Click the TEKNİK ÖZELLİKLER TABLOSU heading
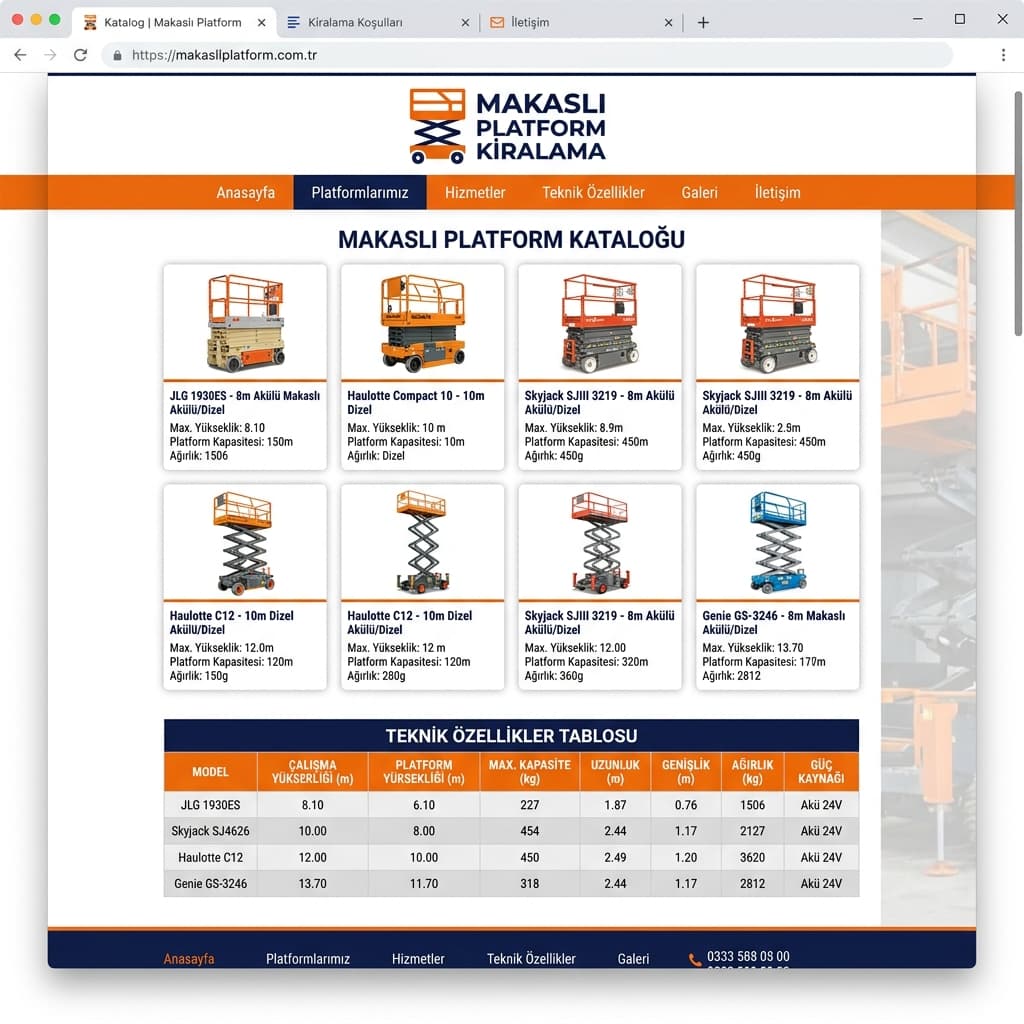This screenshot has width=1024, height=1024. click(511, 736)
